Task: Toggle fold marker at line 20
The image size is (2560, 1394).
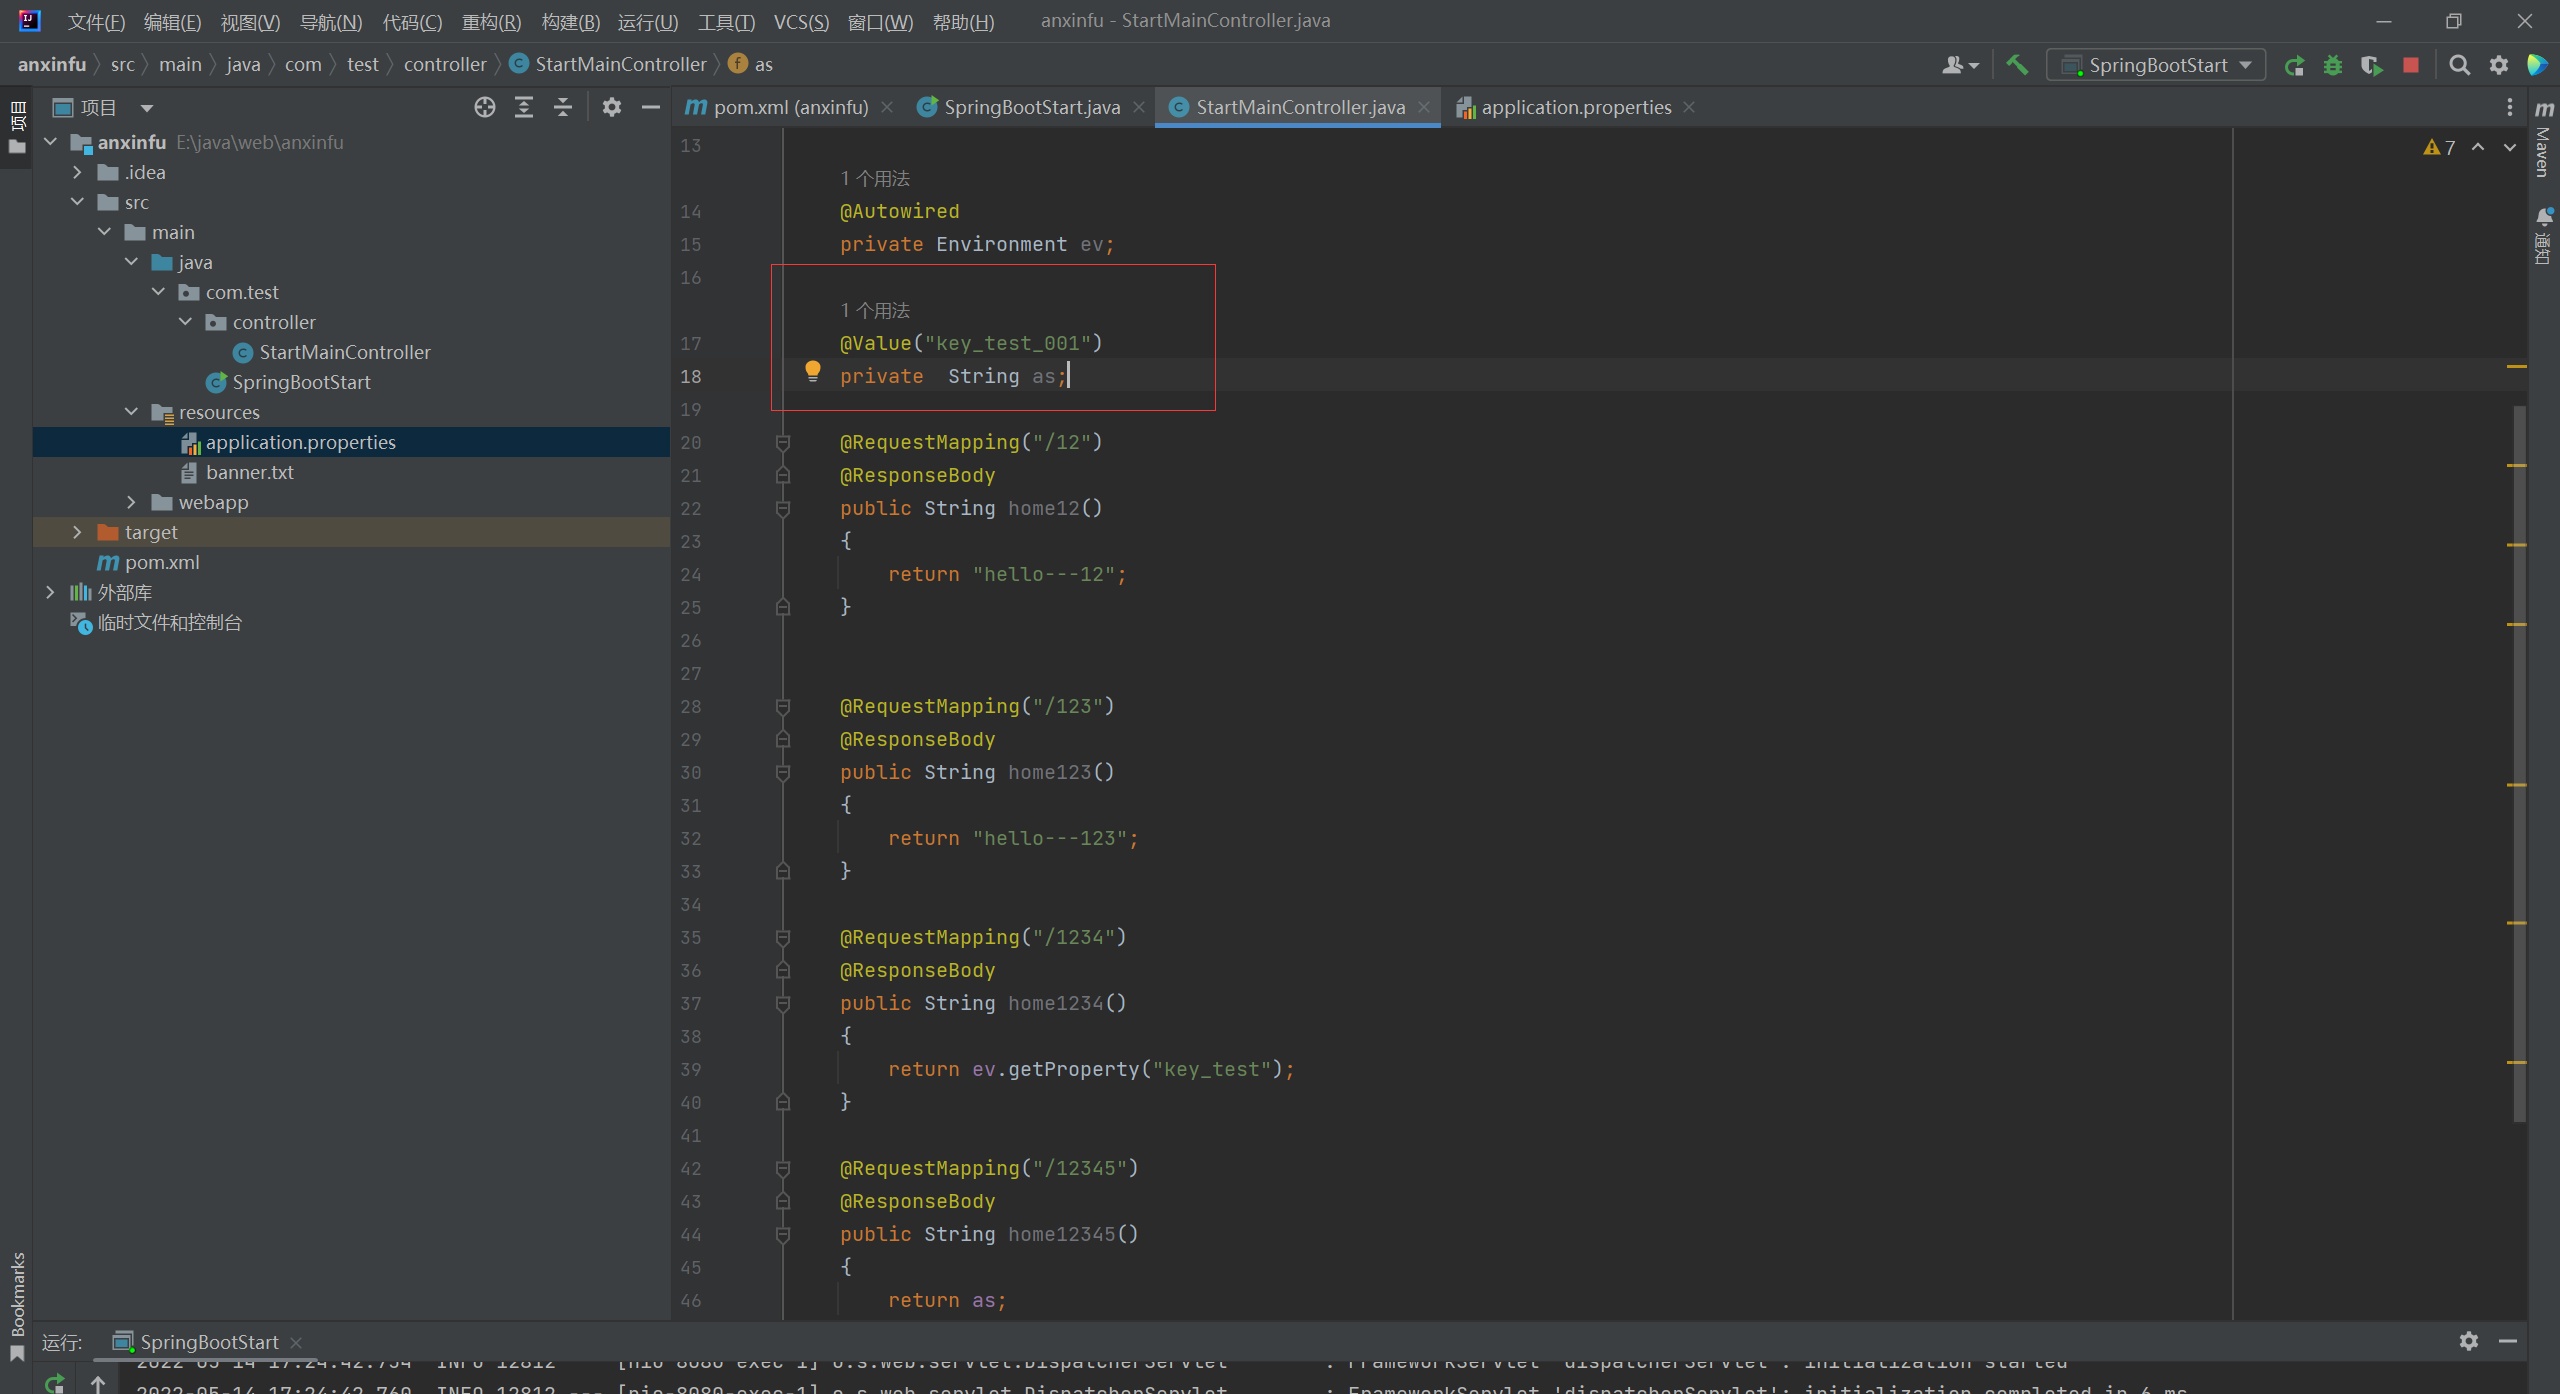Action: pyautogui.click(x=783, y=442)
